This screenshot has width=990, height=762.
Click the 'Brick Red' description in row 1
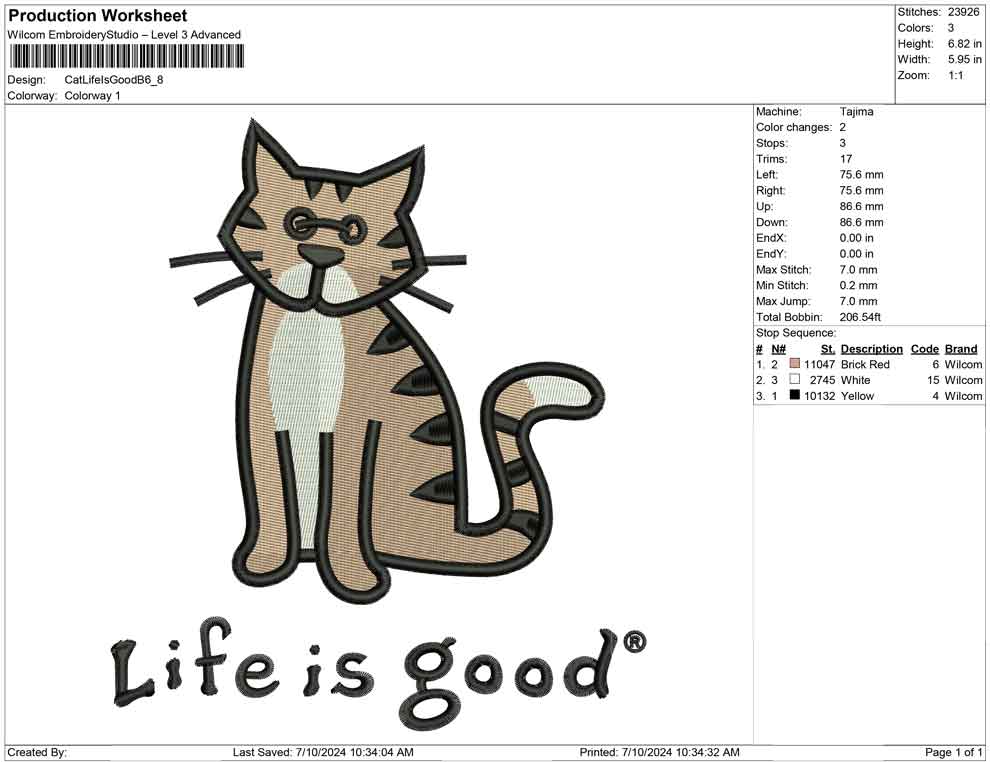coord(865,364)
